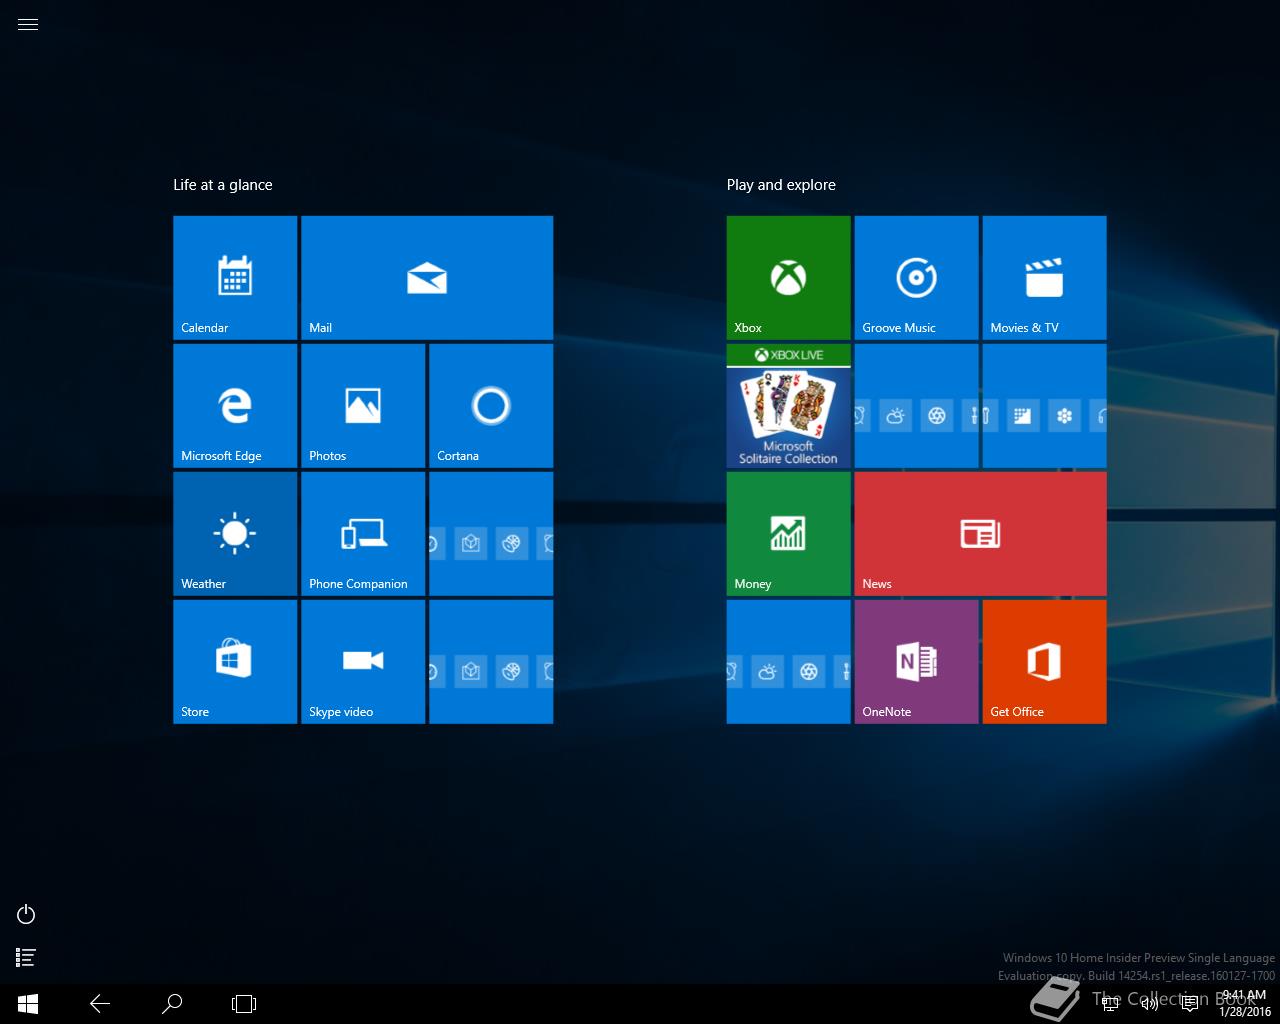Open the News tile

pos(981,534)
